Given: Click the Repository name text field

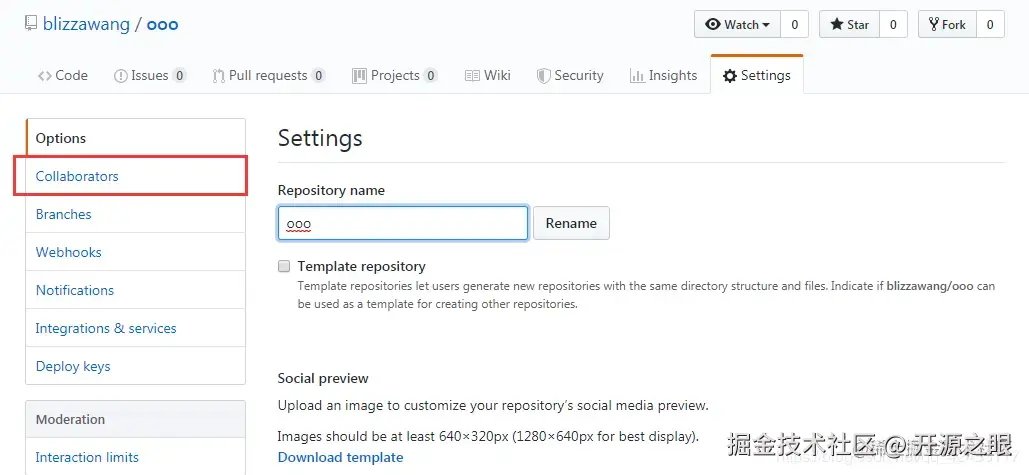Looking at the screenshot, I should tap(402, 223).
